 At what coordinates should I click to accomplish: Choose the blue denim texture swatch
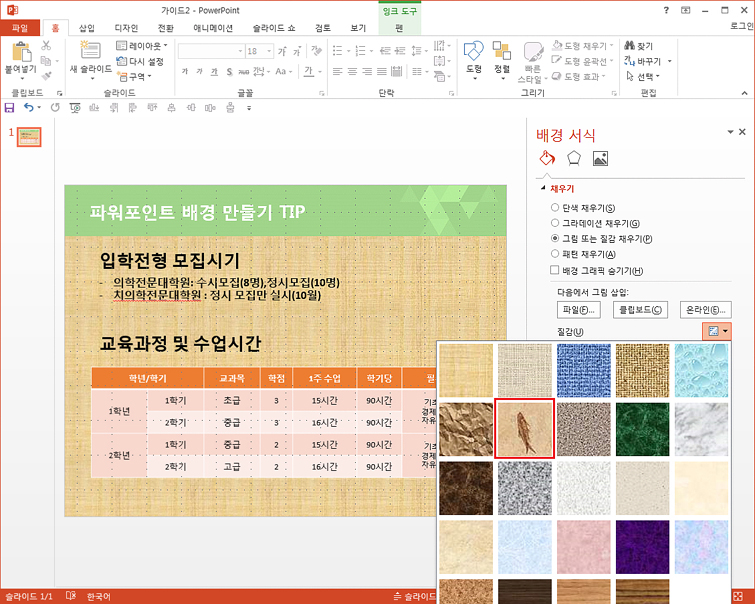(584, 370)
